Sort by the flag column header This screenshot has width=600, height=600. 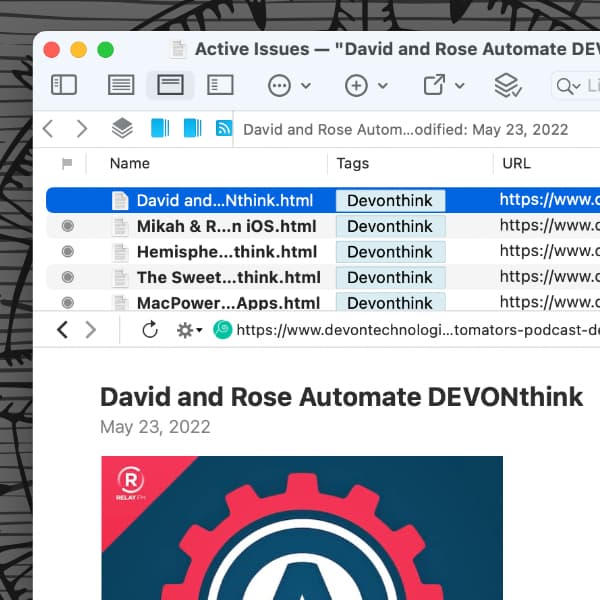coord(67,163)
